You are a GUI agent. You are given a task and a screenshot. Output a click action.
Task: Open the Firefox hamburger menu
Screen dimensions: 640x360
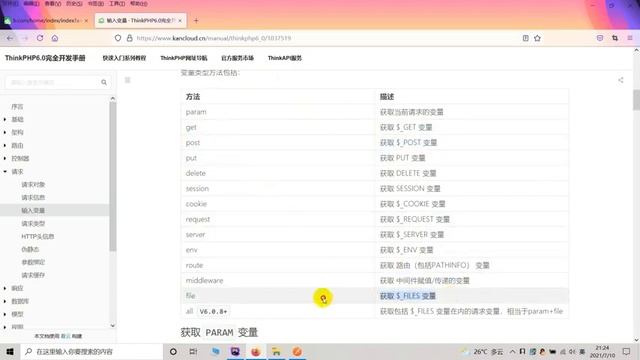630,38
